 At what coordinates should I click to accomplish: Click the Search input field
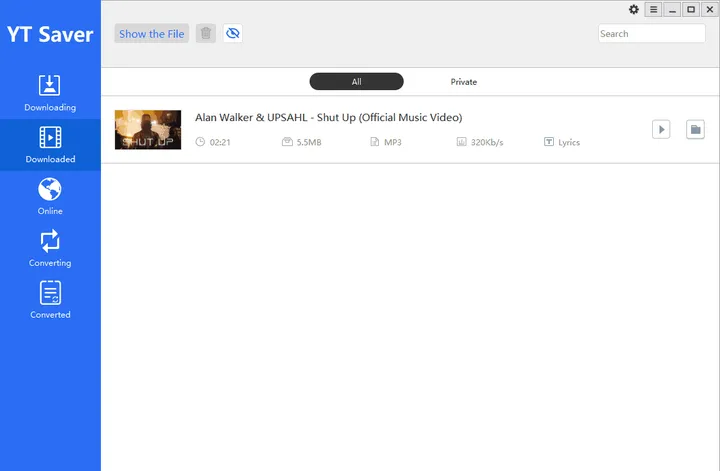point(651,34)
